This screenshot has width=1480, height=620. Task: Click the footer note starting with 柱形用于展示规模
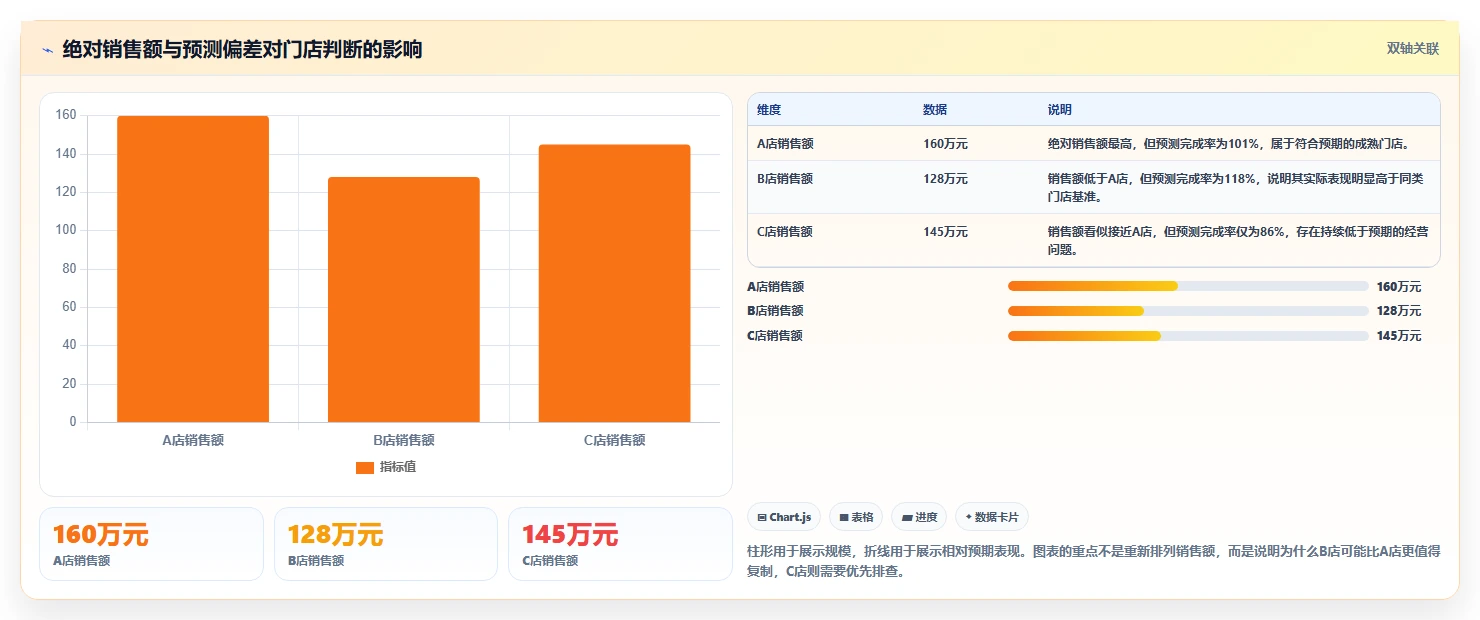[1094, 563]
